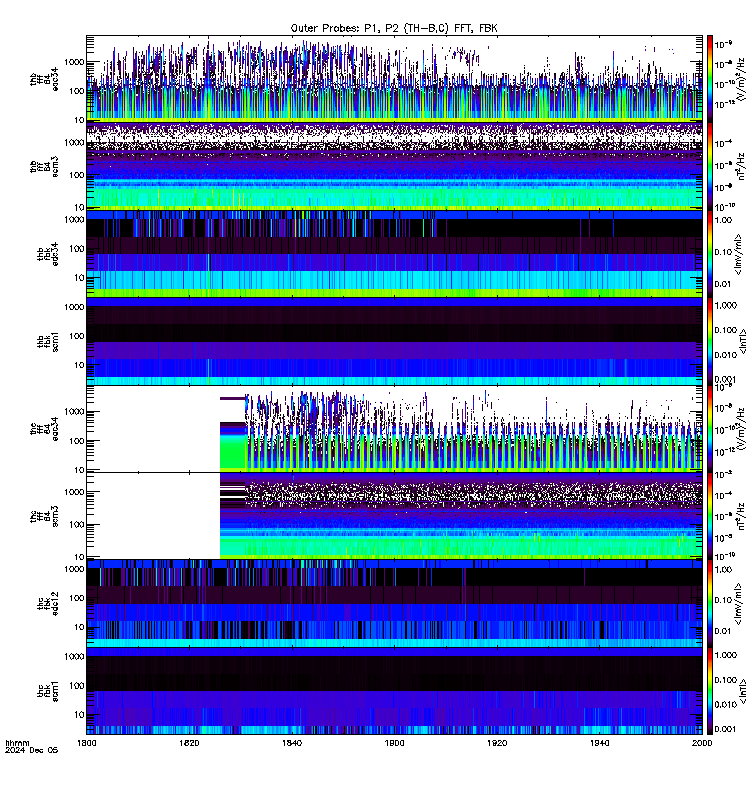Select the thb fbk edc34 axis label
Image resolution: width=750 pixels, height=800 pixels.
click(48, 254)
